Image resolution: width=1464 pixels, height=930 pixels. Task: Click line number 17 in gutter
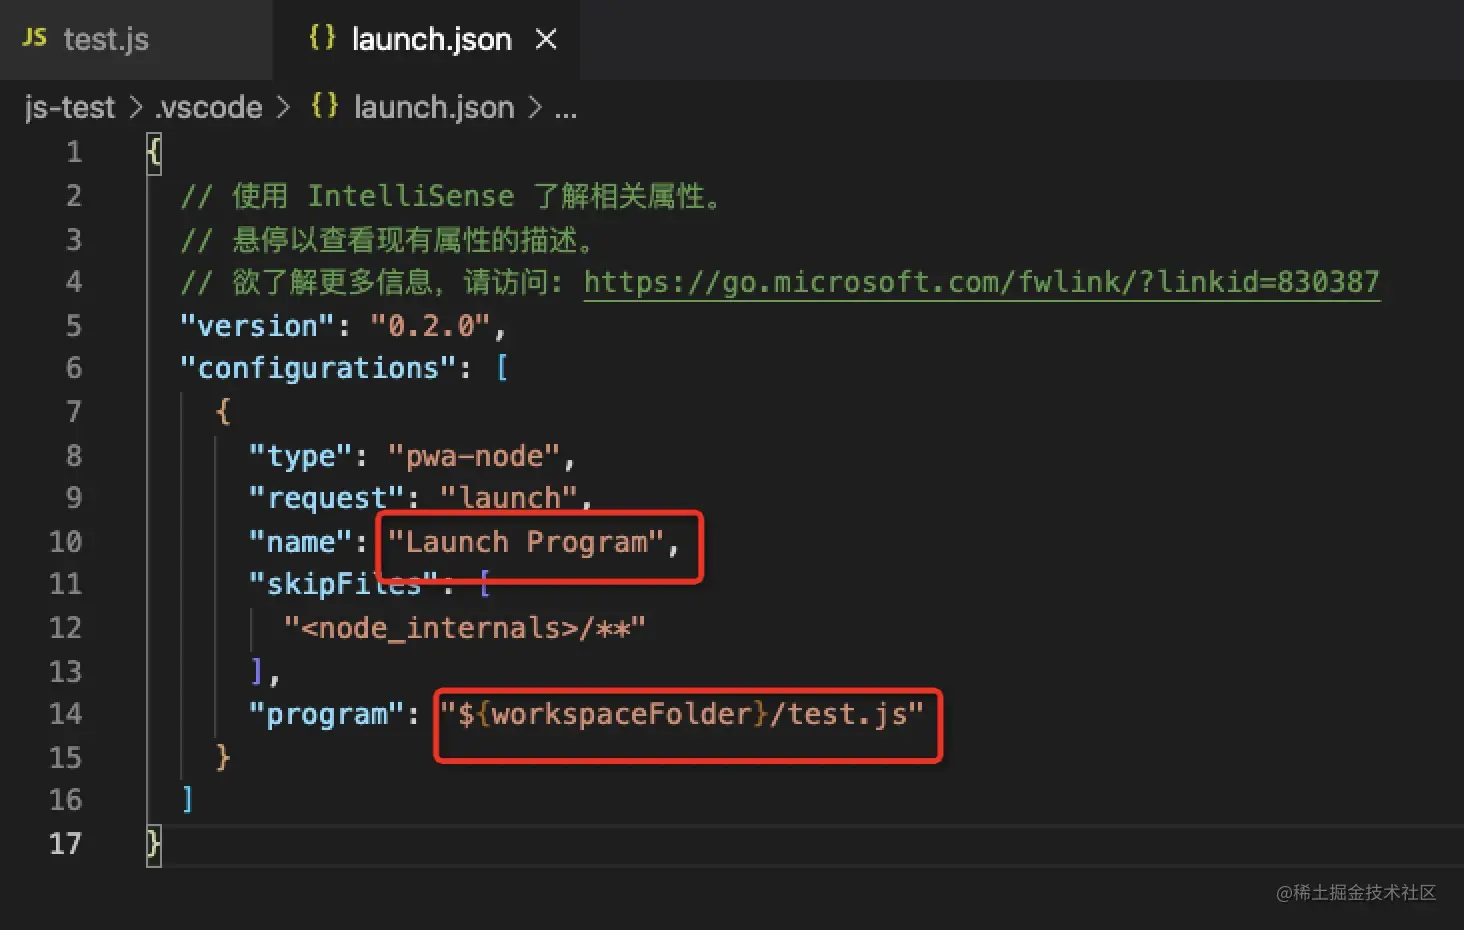(x=66, y=844)
